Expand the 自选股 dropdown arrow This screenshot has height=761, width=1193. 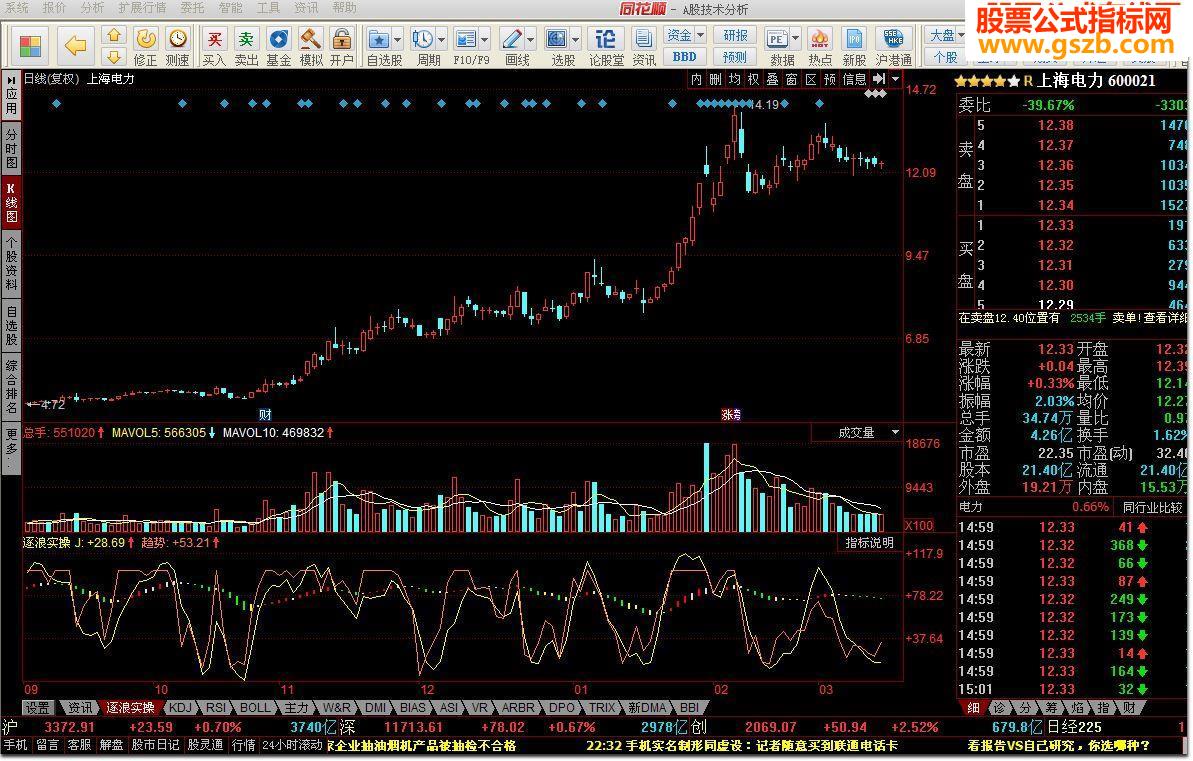tap(397, 39)
